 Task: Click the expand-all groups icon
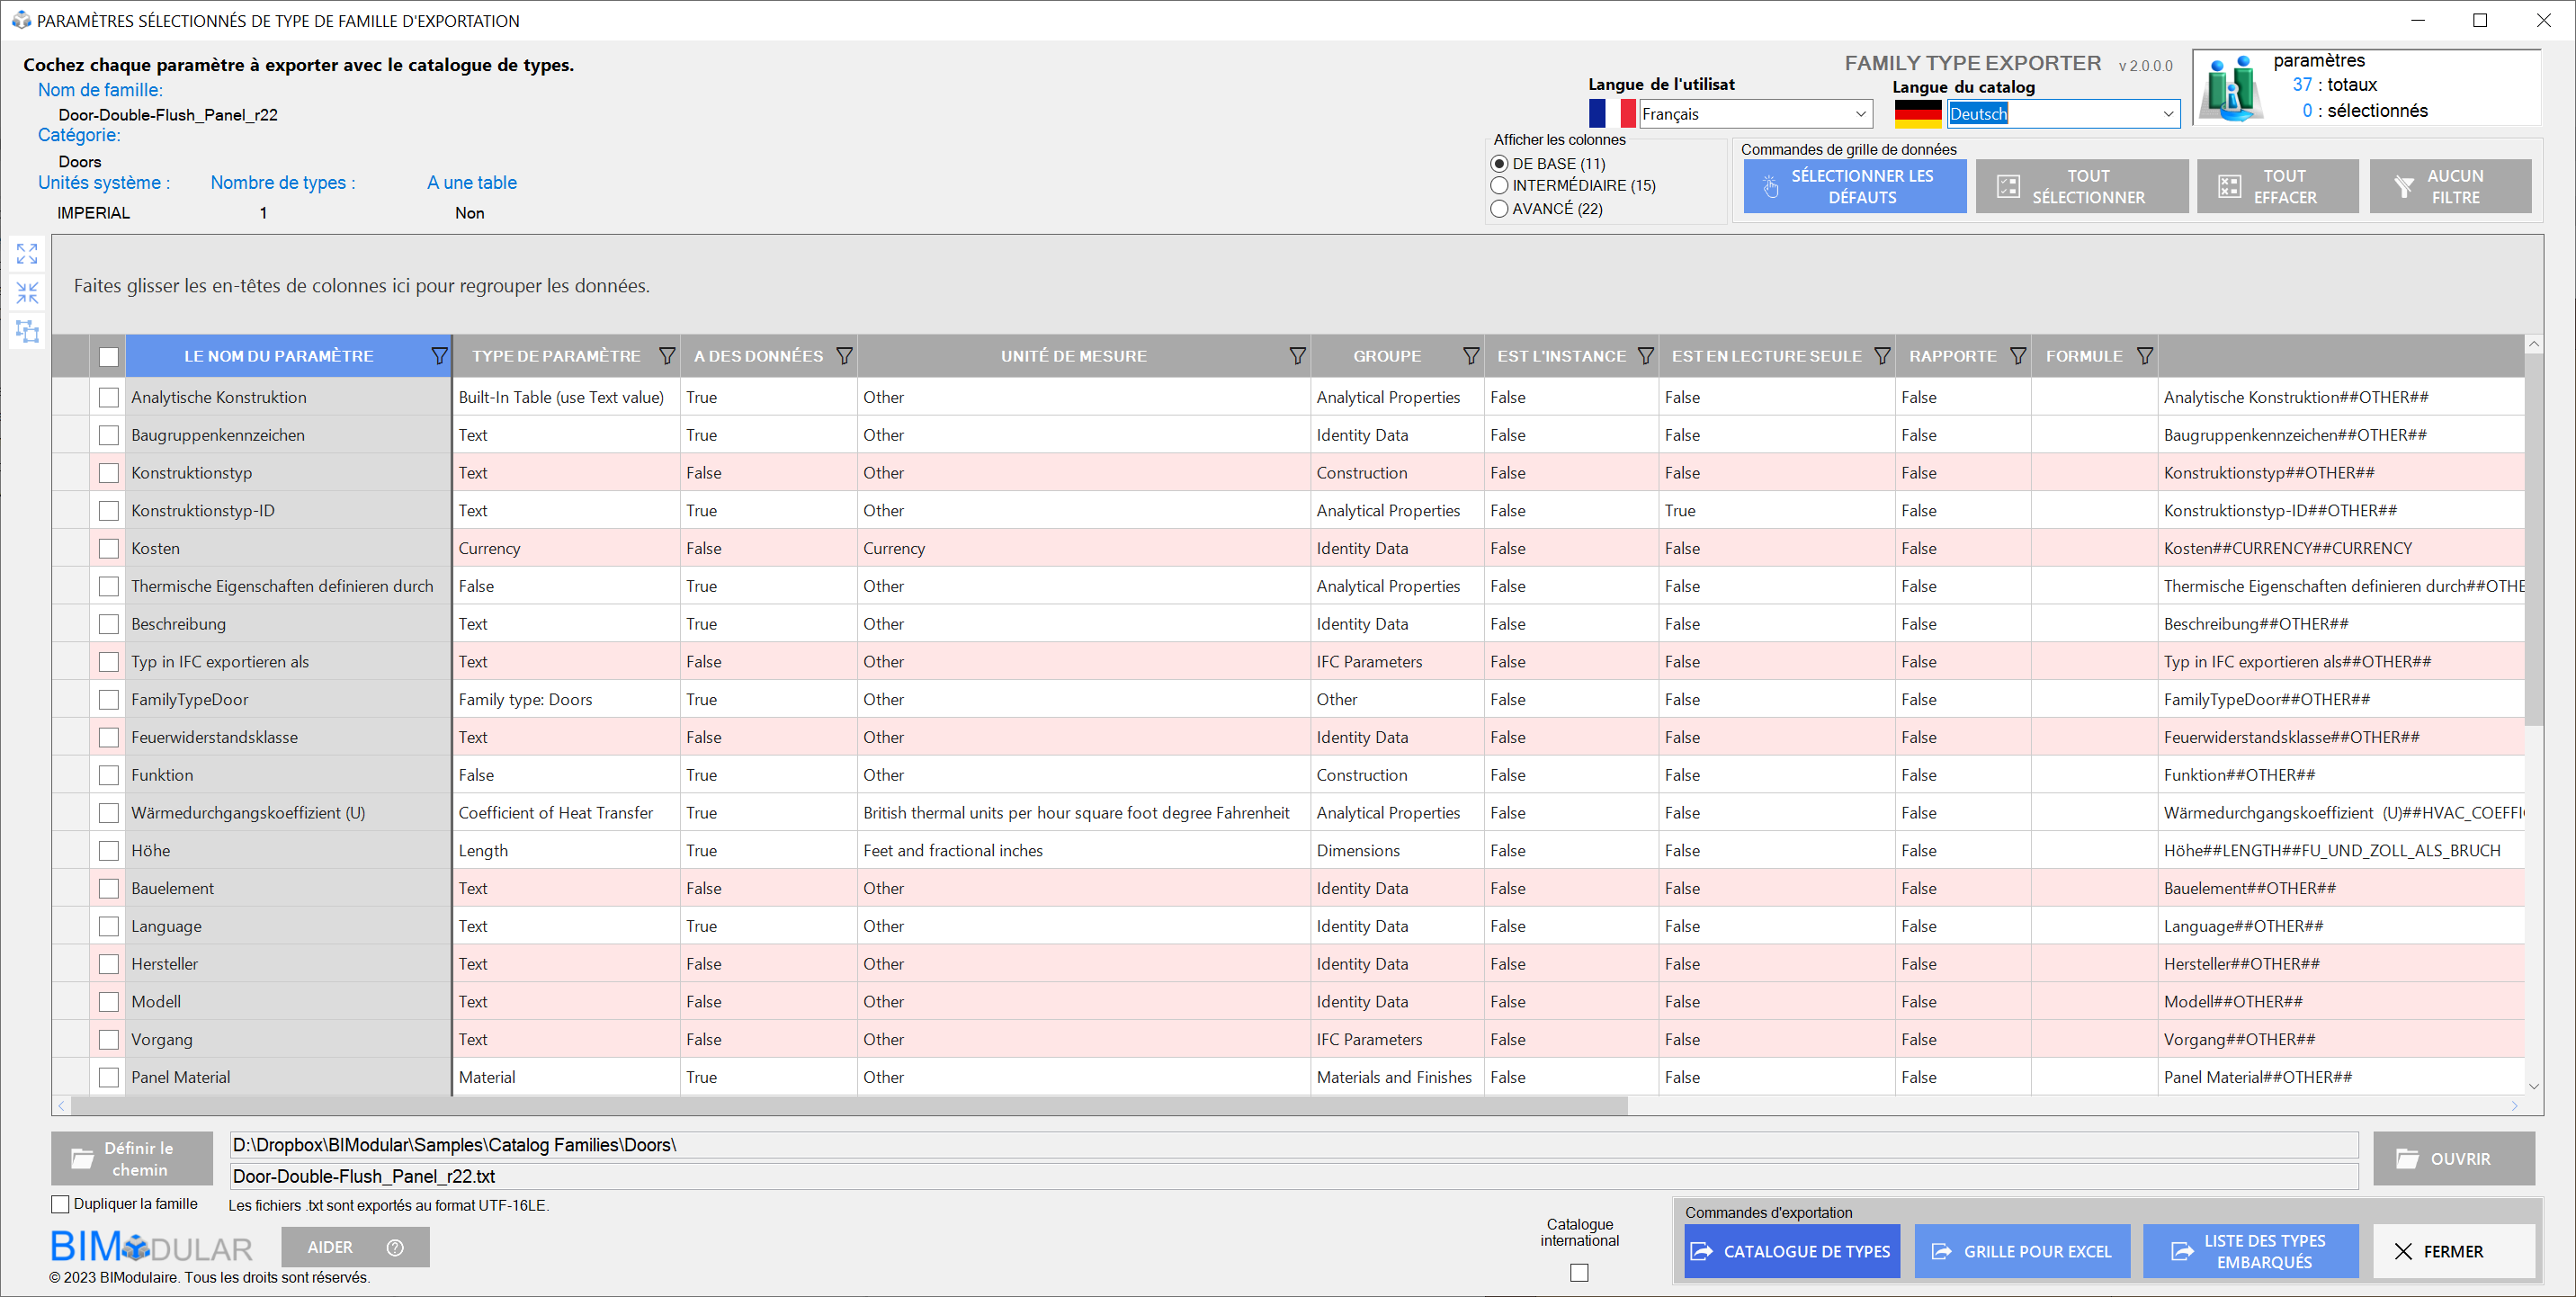[x=27, y=254]
